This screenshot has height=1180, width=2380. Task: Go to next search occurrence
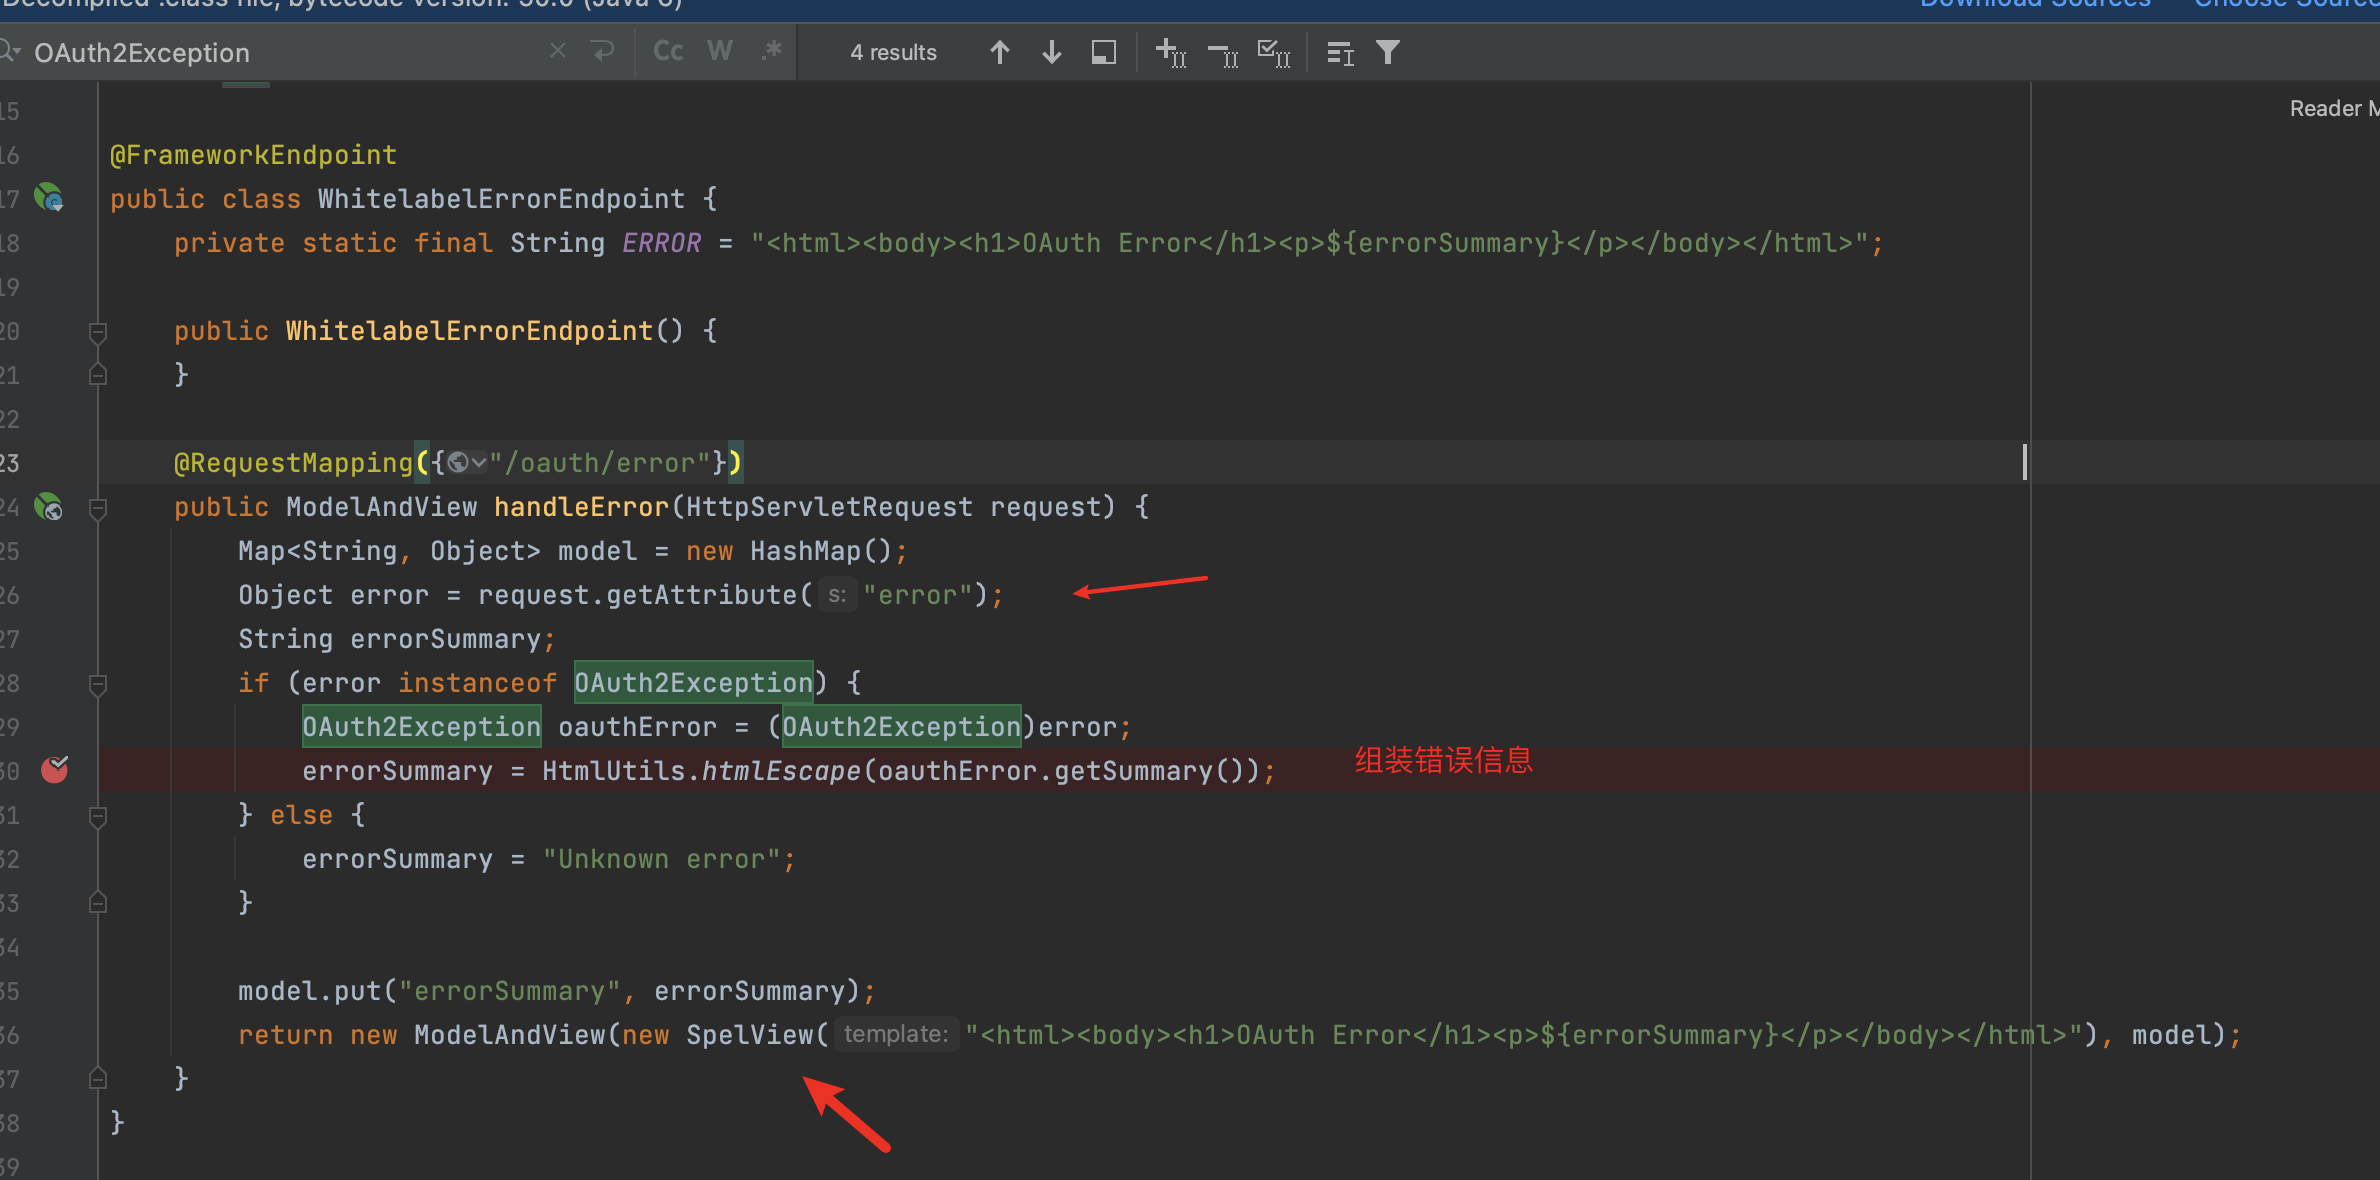click(1051, 52)
